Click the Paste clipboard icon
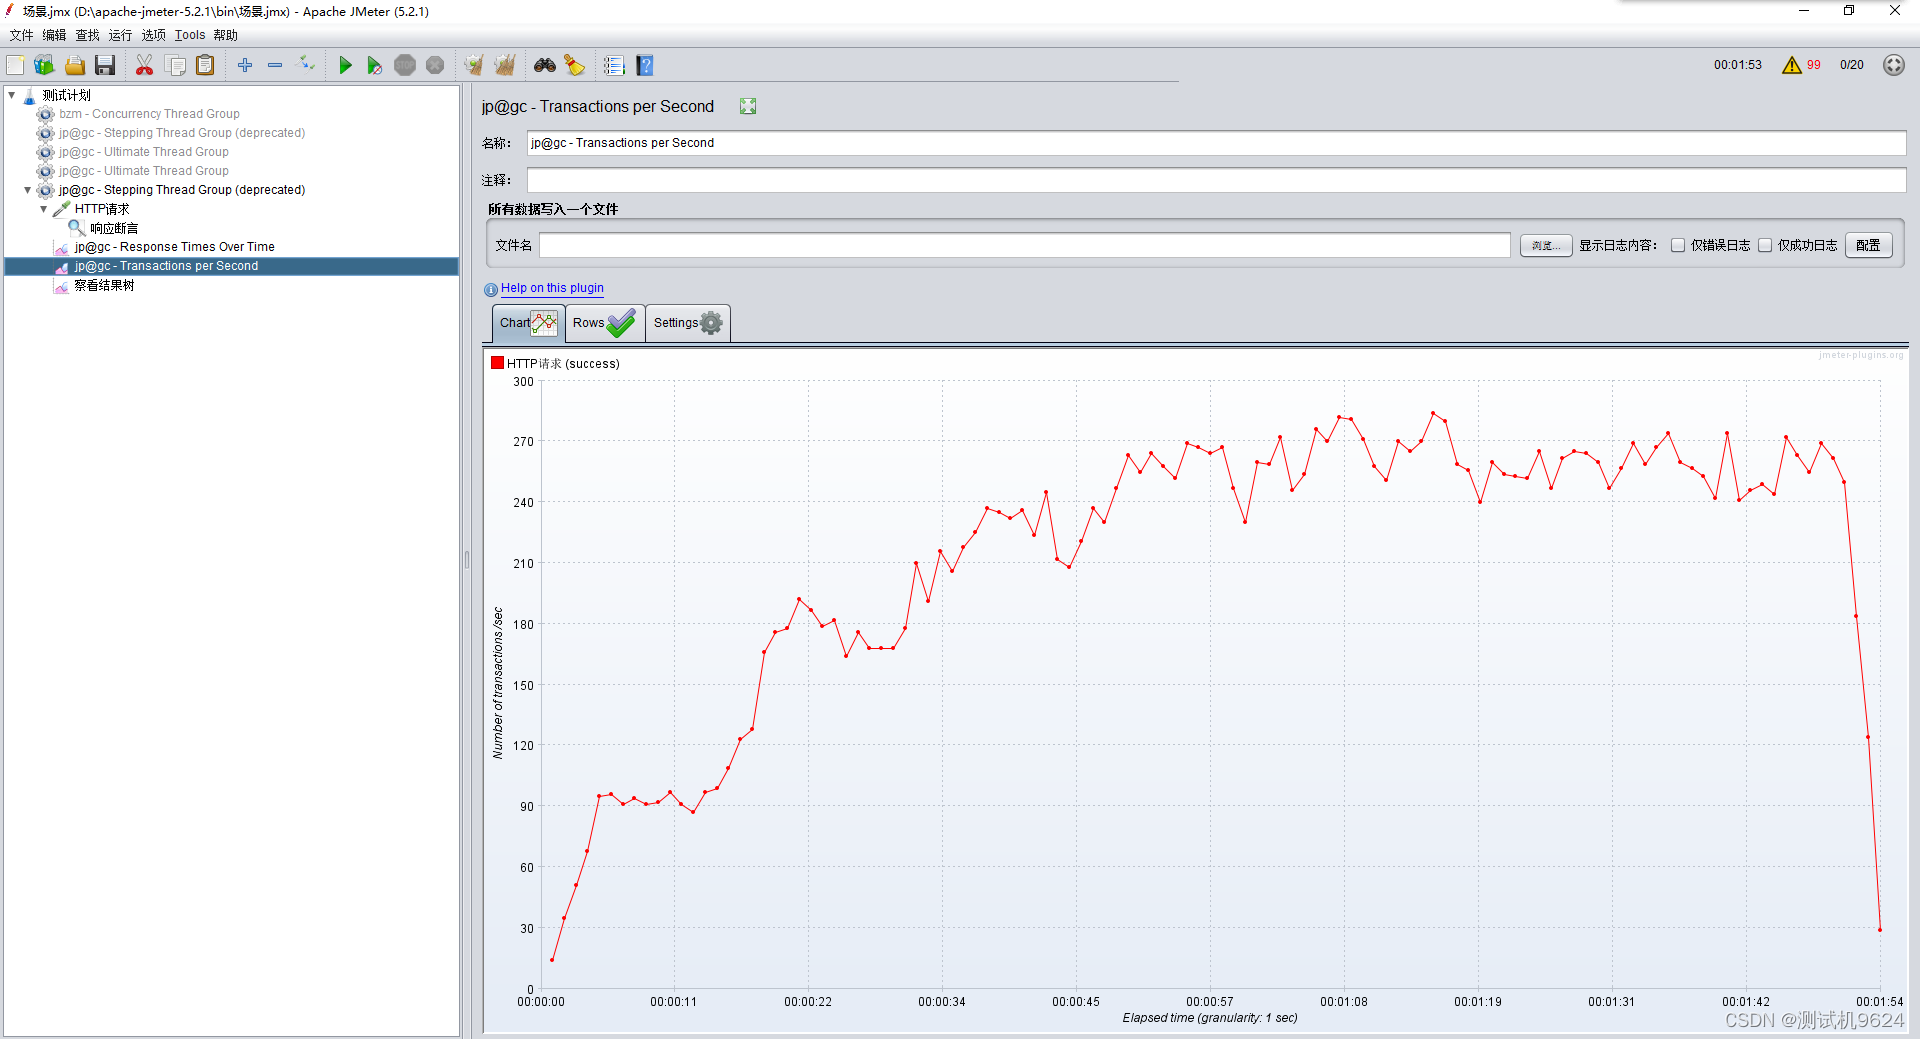 pyautogui.click(x=205, y=65)
